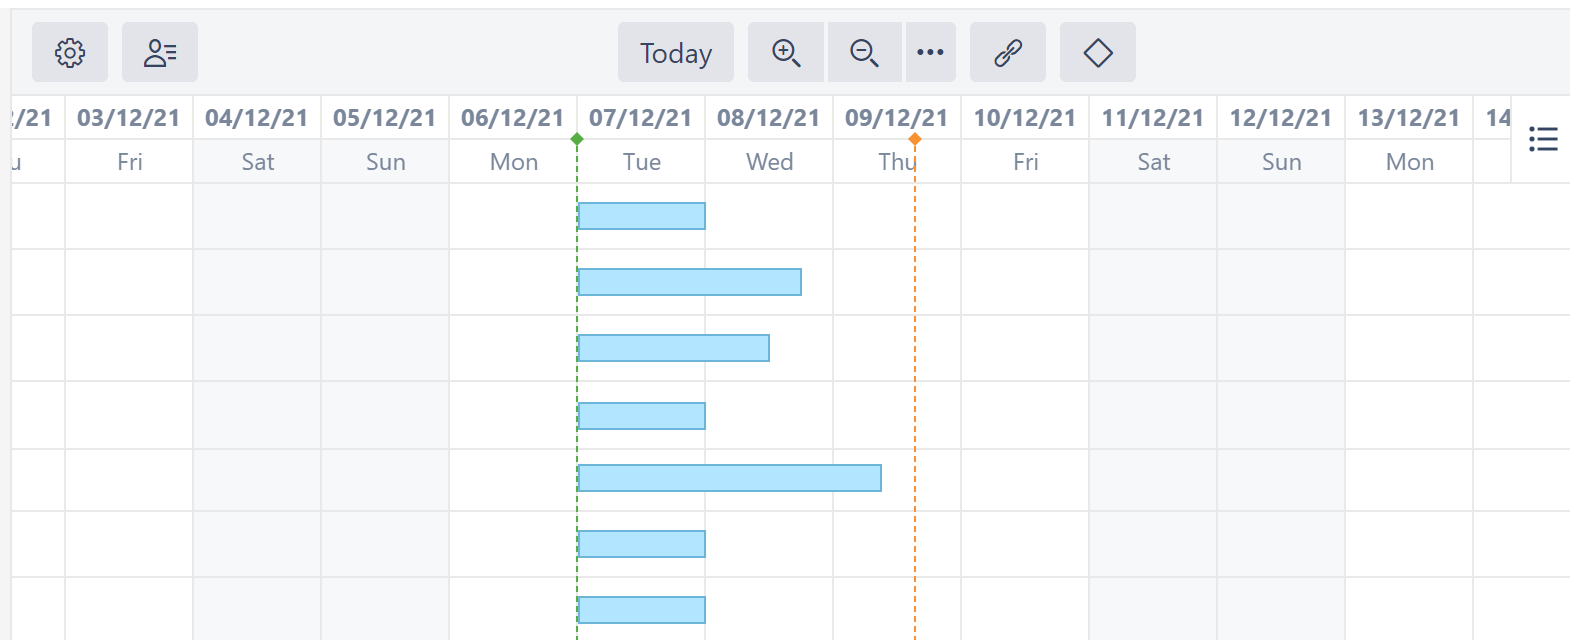
Task: Select the milestone diamond tool
Action: 1097,52
